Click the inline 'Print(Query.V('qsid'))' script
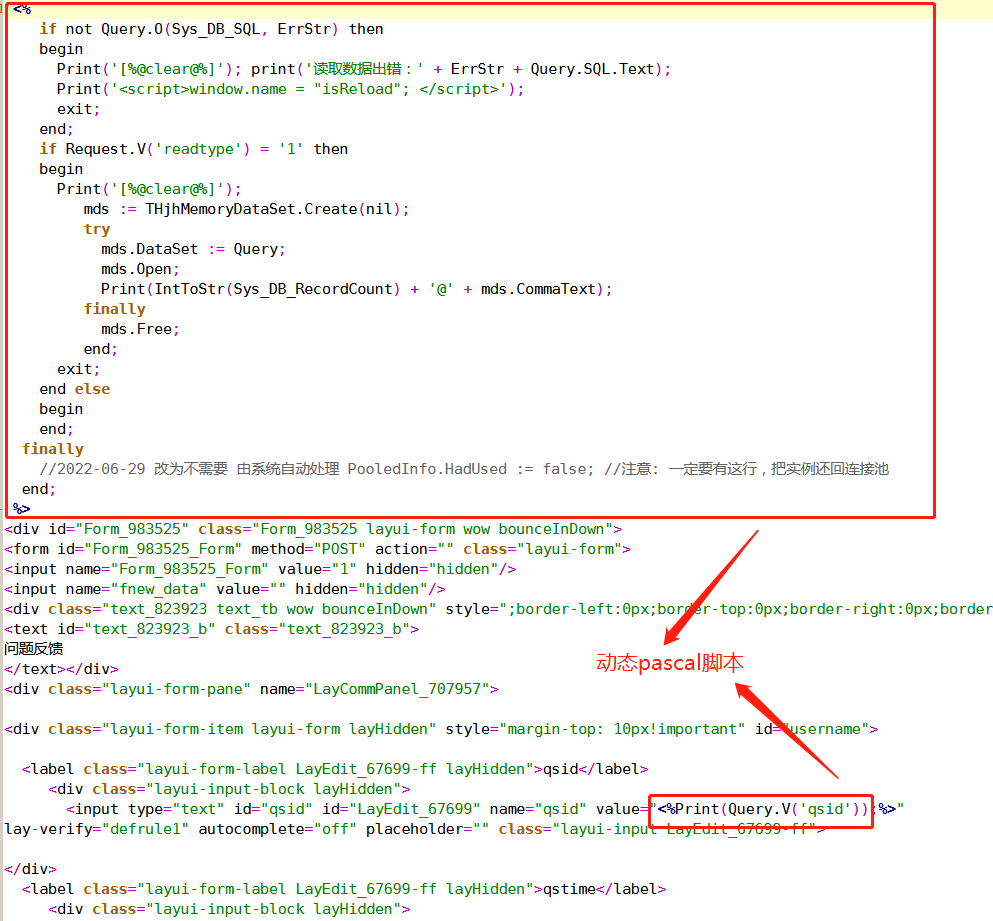The image size is (993, 921). (x=771, y=809)
